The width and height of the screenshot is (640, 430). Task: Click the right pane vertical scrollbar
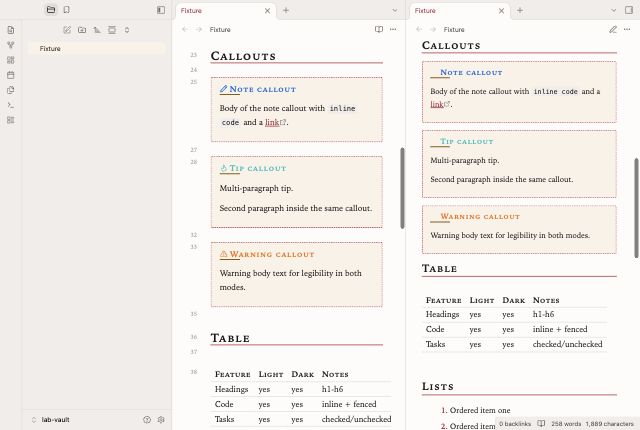636,208
